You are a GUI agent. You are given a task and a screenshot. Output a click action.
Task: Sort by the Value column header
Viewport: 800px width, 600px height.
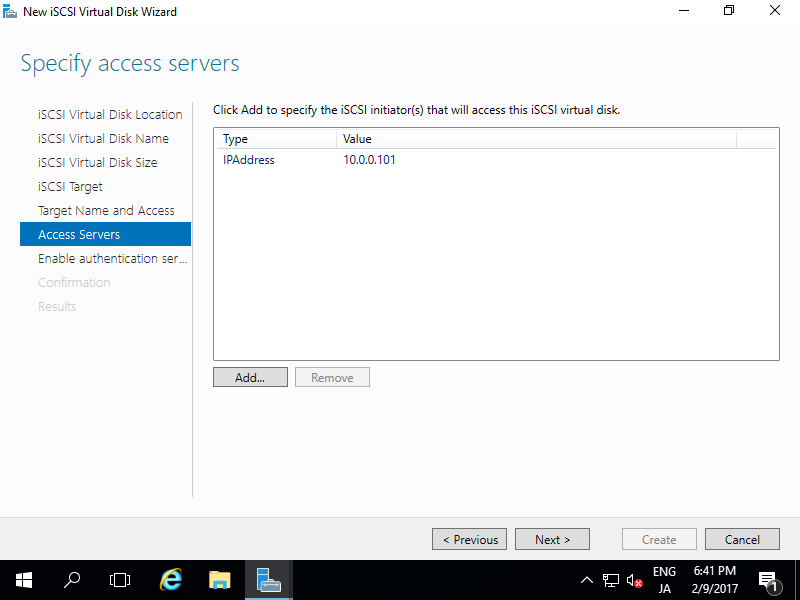pos(536,139)
